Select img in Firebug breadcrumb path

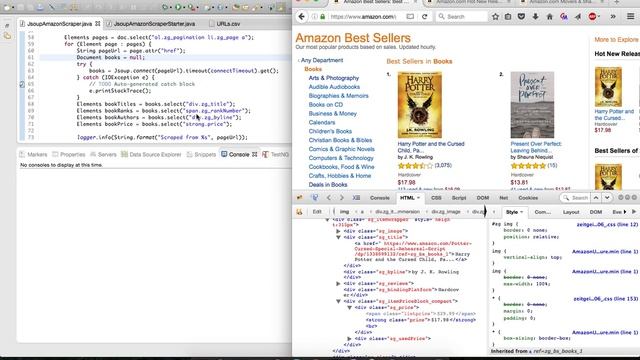click(x=344, y=212)
